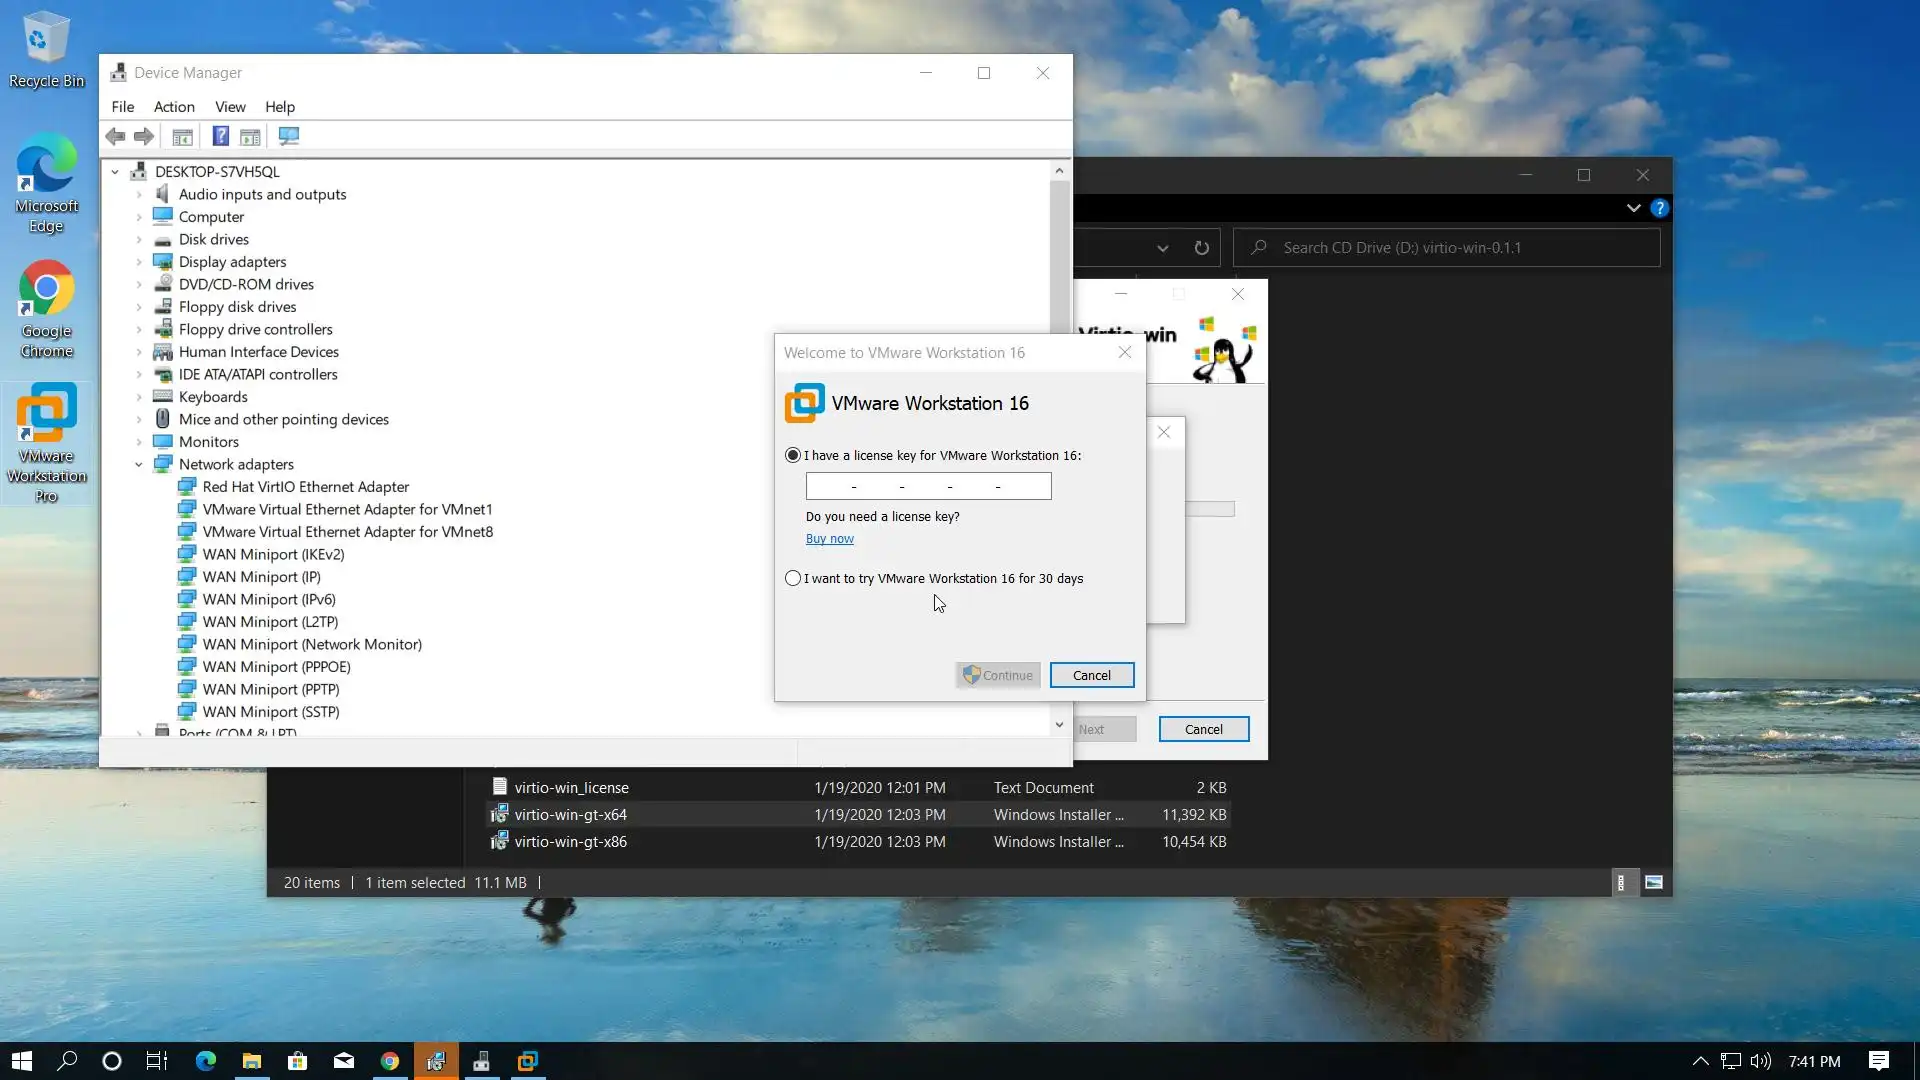Click the Device Manager back arrow icon
Screen dimensions: 1920x1080
coord(115,136)
